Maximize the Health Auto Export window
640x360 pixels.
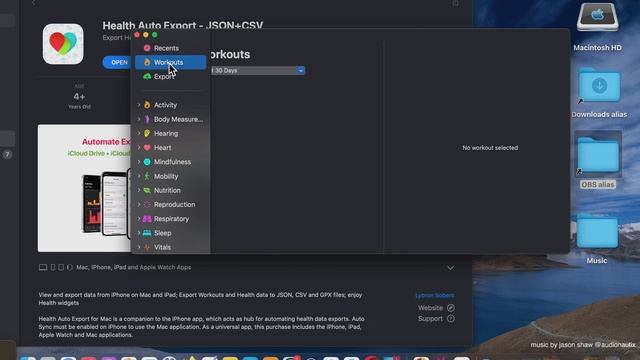coord(155,35)
